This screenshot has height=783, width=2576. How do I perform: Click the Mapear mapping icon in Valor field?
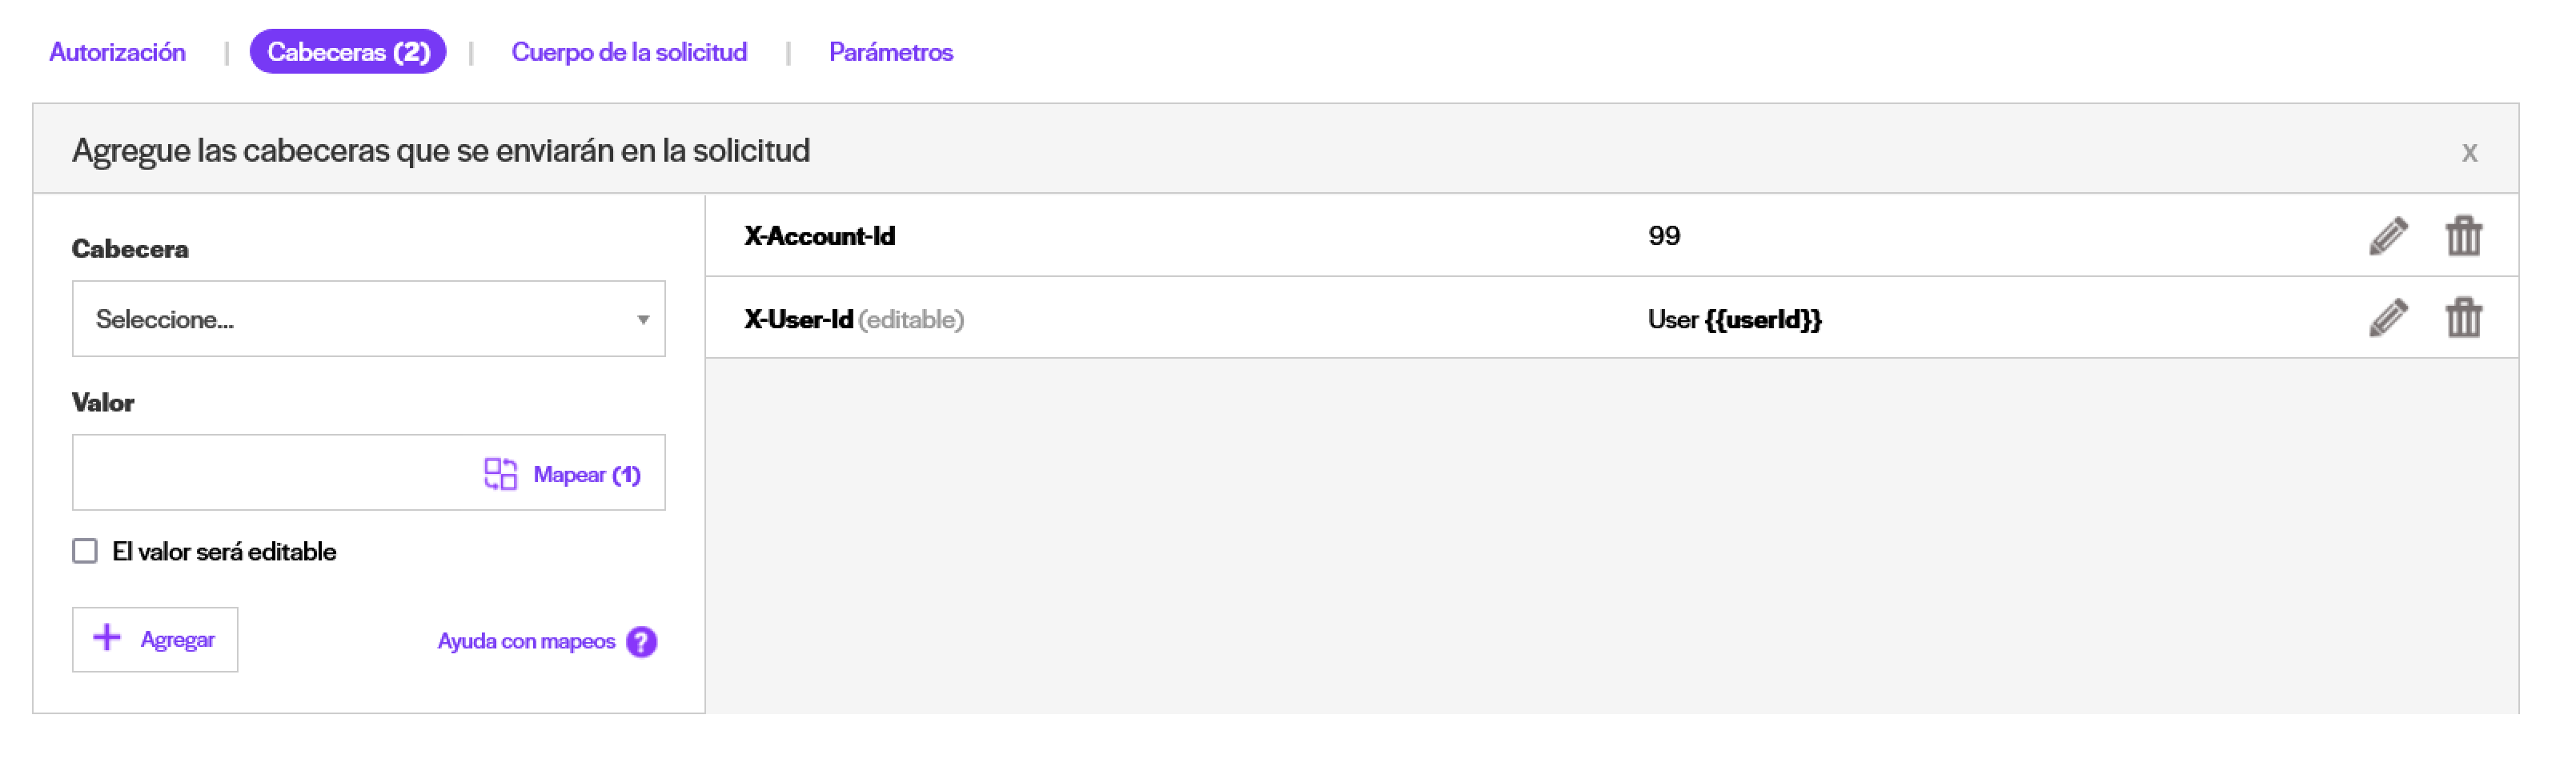click(500, 474)
